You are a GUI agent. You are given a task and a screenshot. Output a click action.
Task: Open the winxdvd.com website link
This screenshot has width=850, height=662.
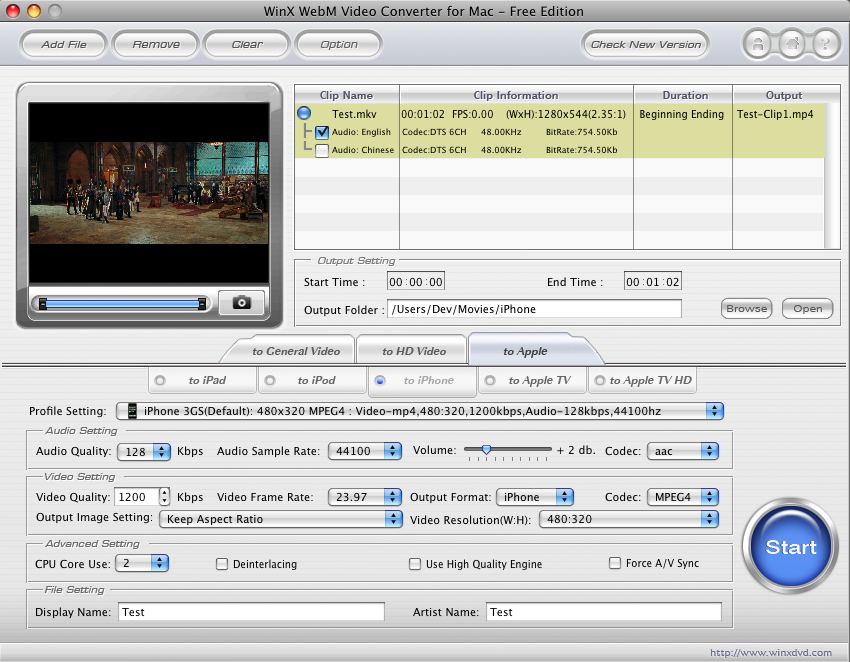pyautogui.click(x=771, y=653)
